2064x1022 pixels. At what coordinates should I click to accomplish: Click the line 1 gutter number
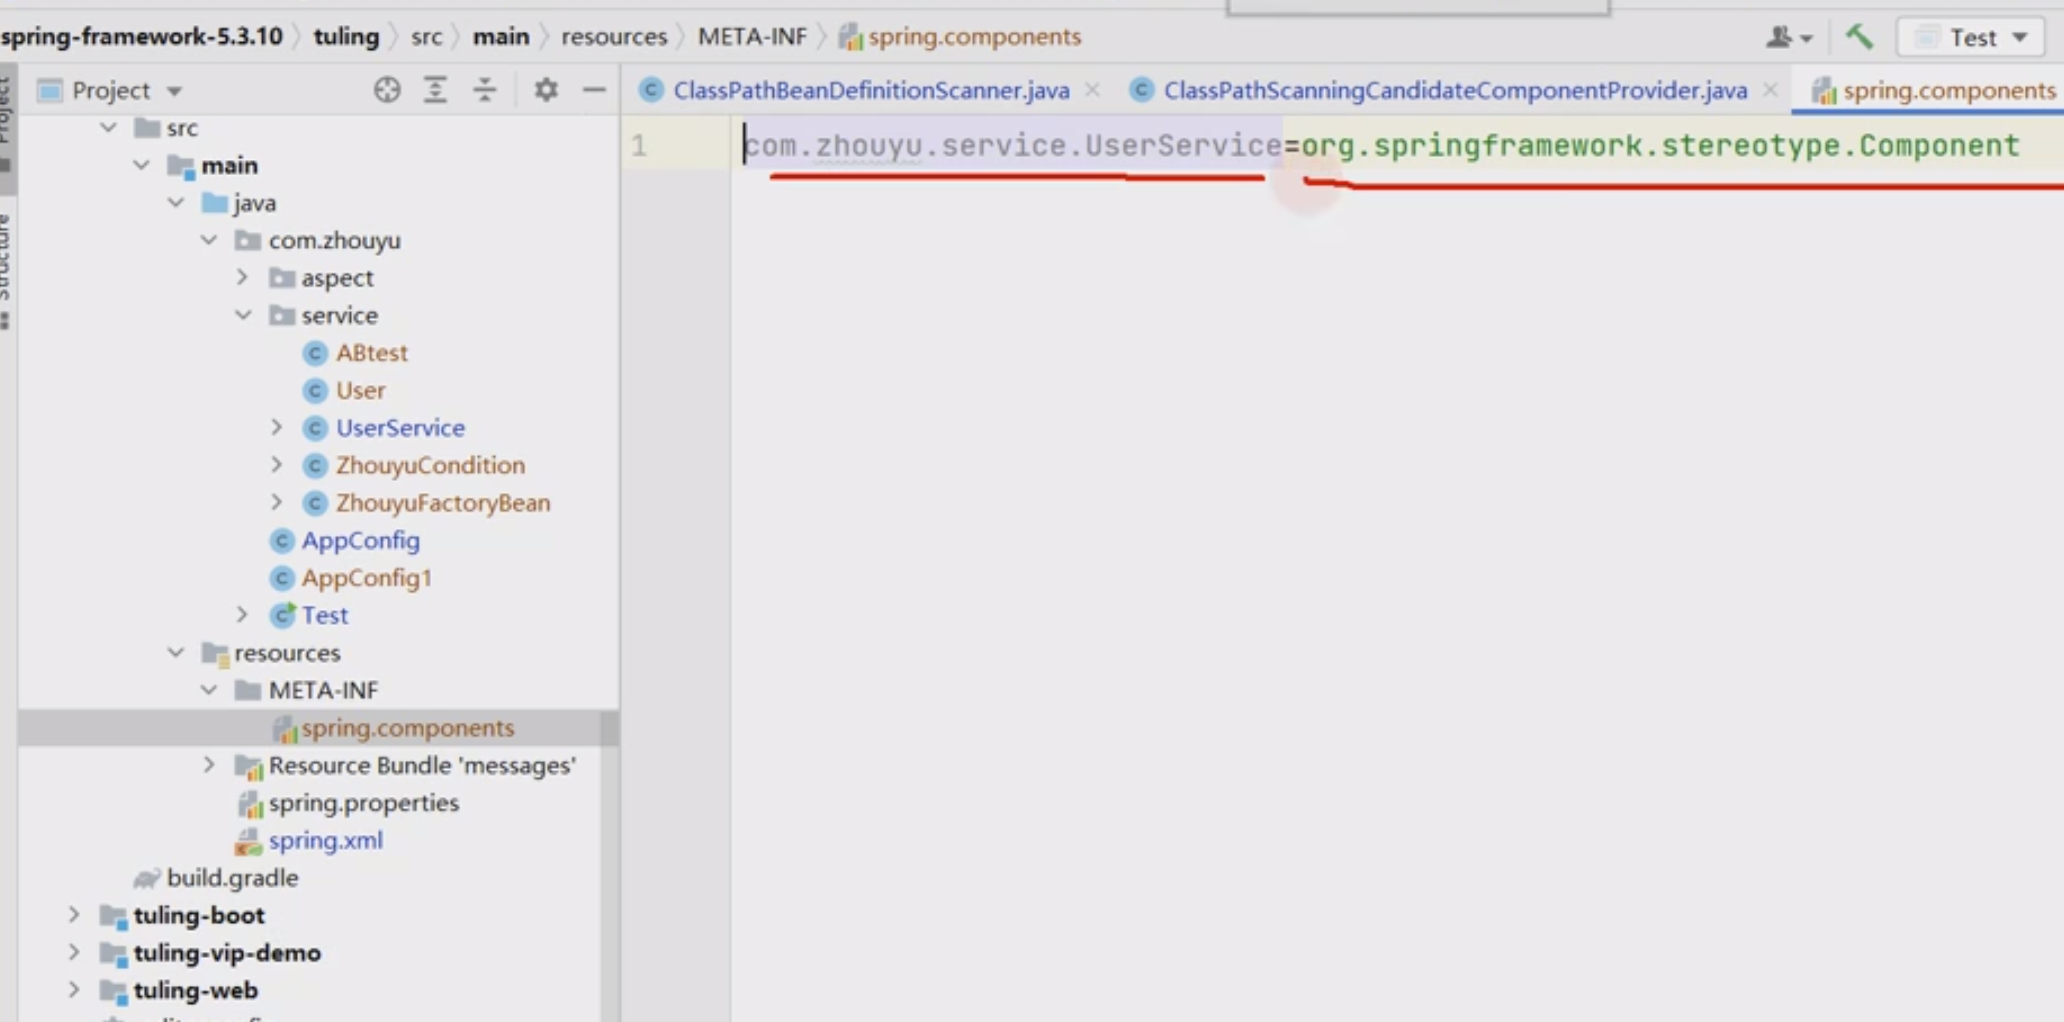[639, 146]
